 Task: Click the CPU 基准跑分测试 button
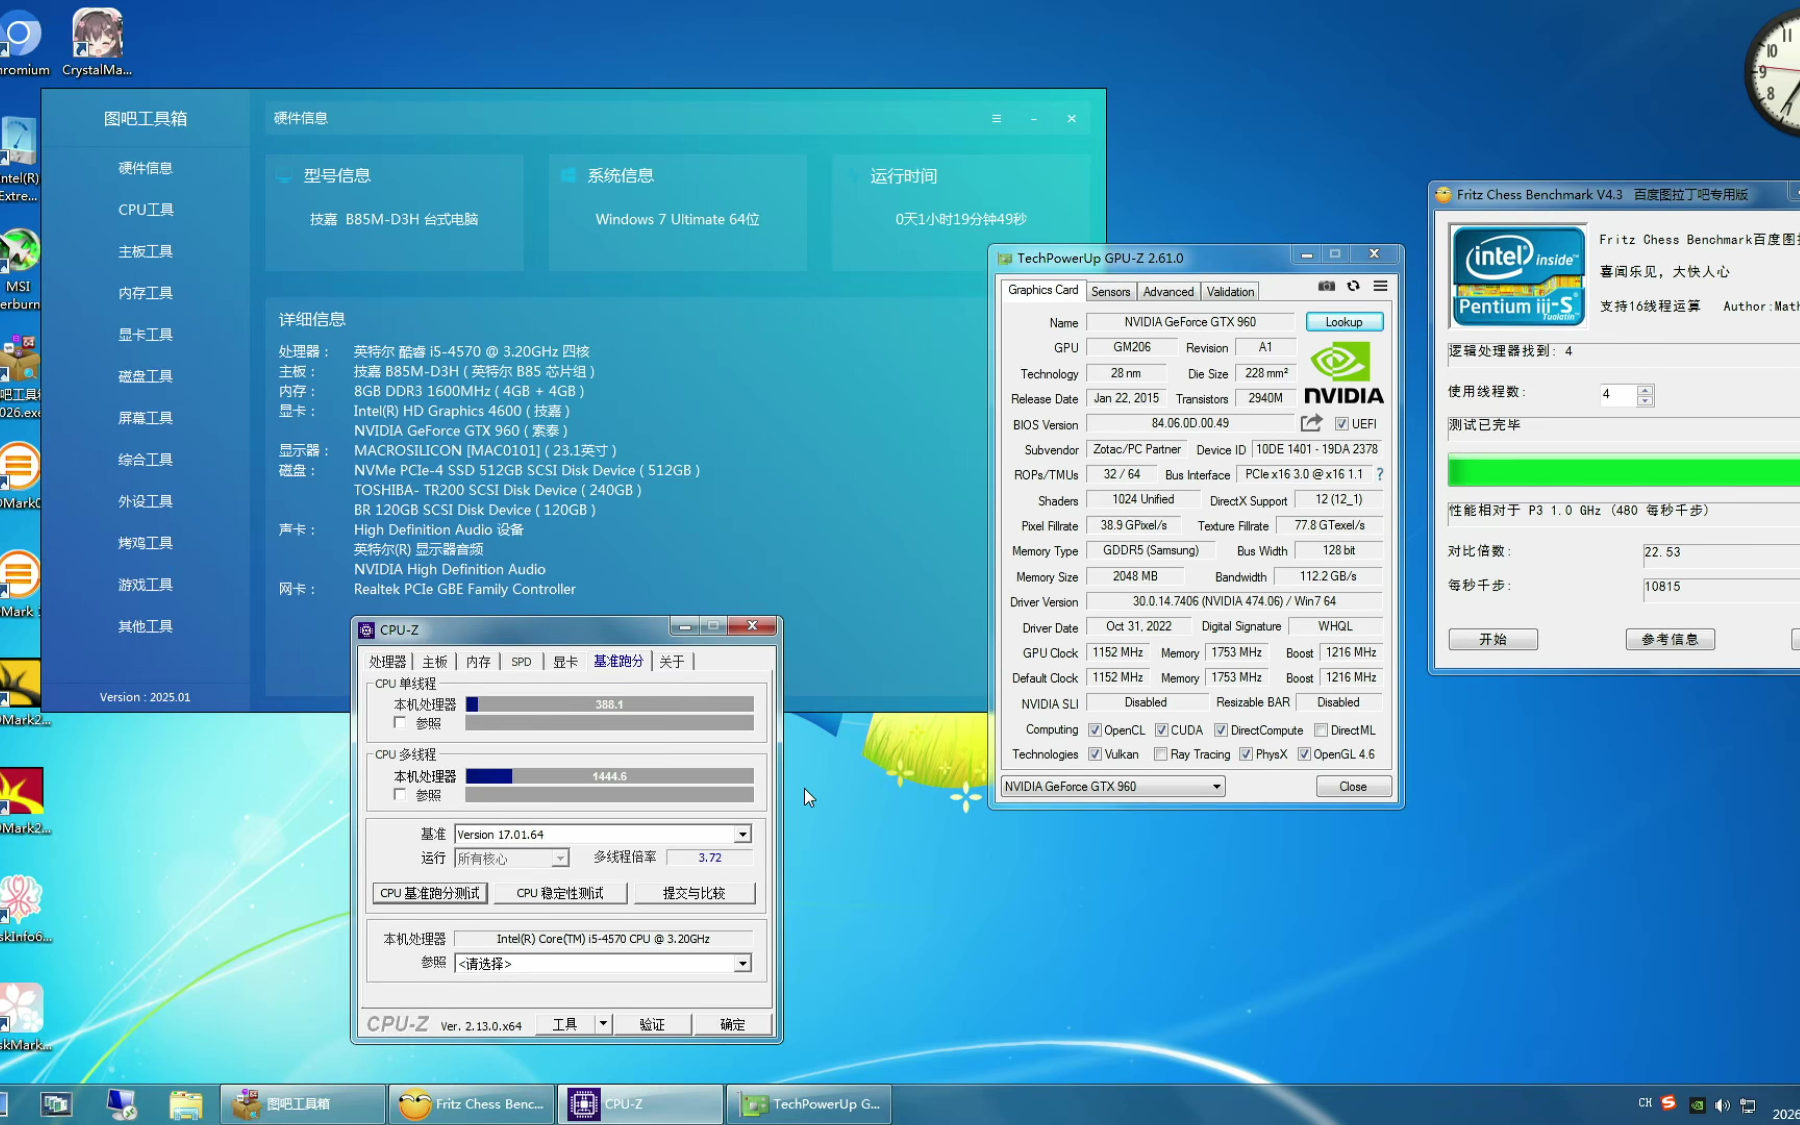[x=430, y=893]
